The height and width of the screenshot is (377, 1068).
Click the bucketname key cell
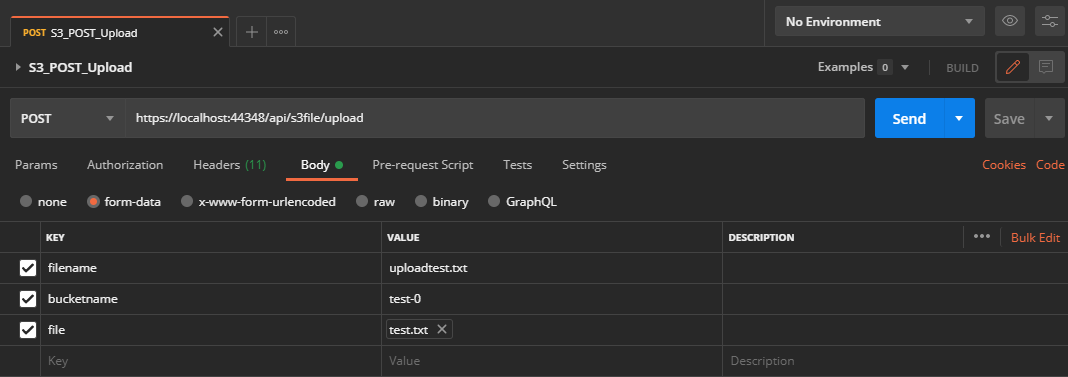(211, 299)
